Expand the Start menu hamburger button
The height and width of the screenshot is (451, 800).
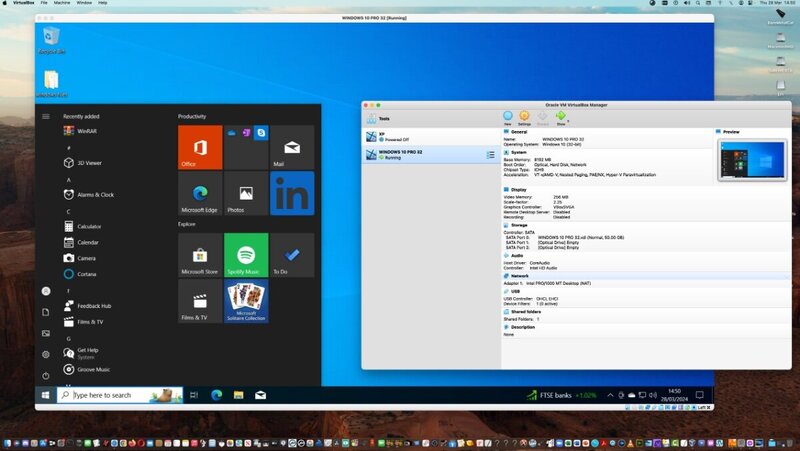coord(46,116)
